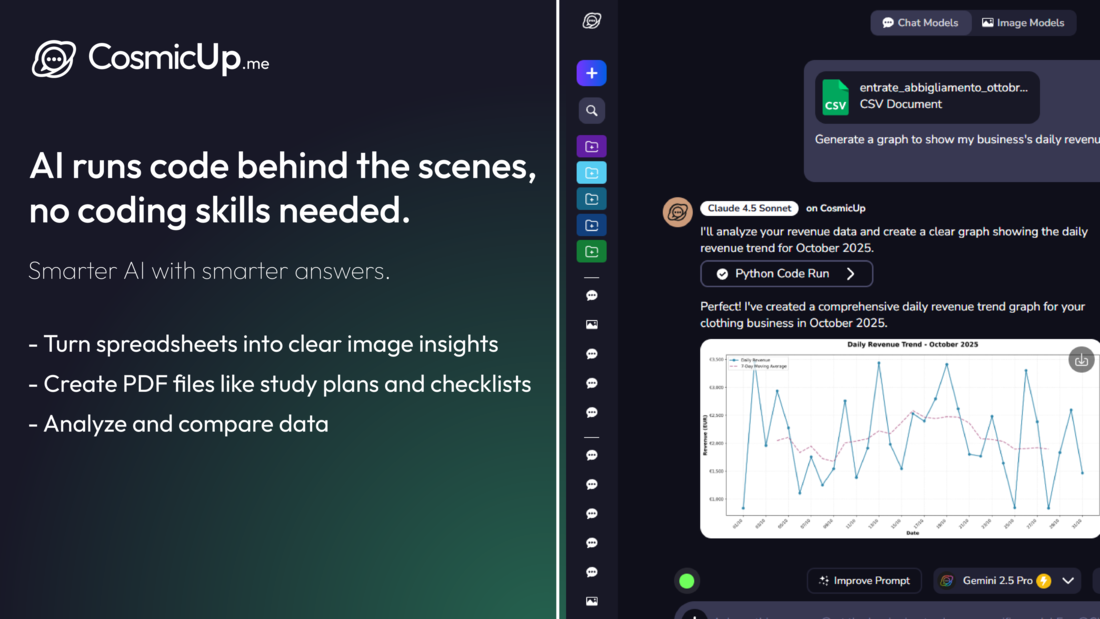Download the revenue trend graph
This screenshot has height=619, width=1100.
(x=1081, y=359)
